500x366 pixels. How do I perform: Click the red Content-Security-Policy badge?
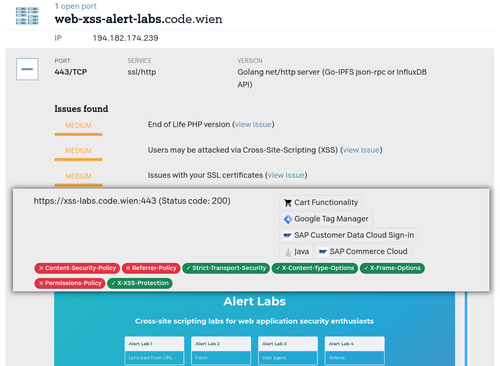point(77,268)
